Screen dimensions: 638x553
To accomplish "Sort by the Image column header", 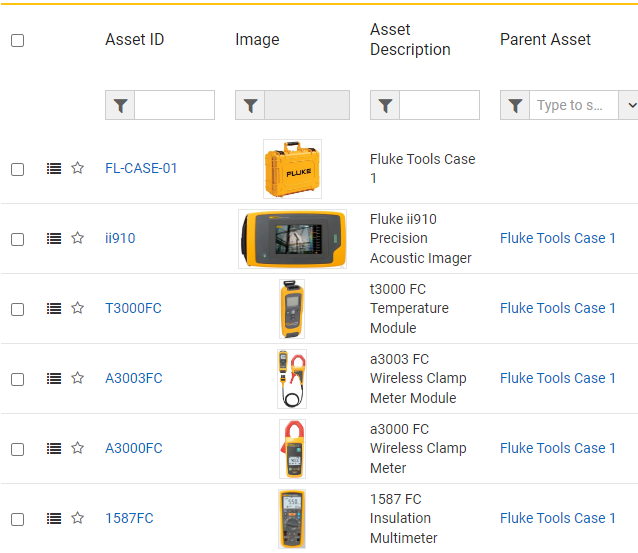I will point(257,39).
